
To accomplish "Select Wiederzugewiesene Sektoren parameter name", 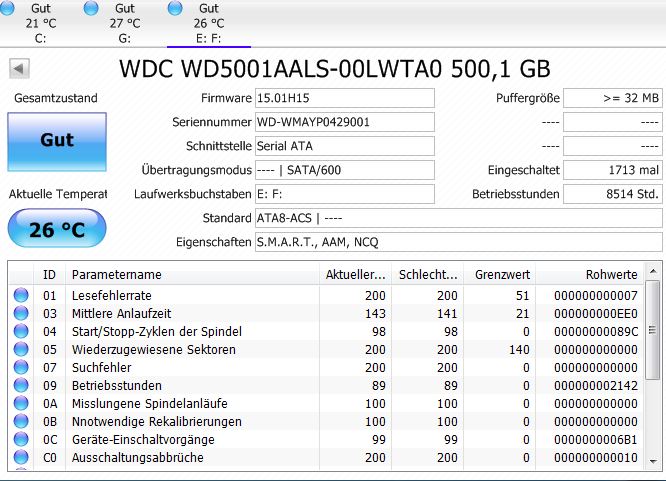I will [x=153, y=350].
